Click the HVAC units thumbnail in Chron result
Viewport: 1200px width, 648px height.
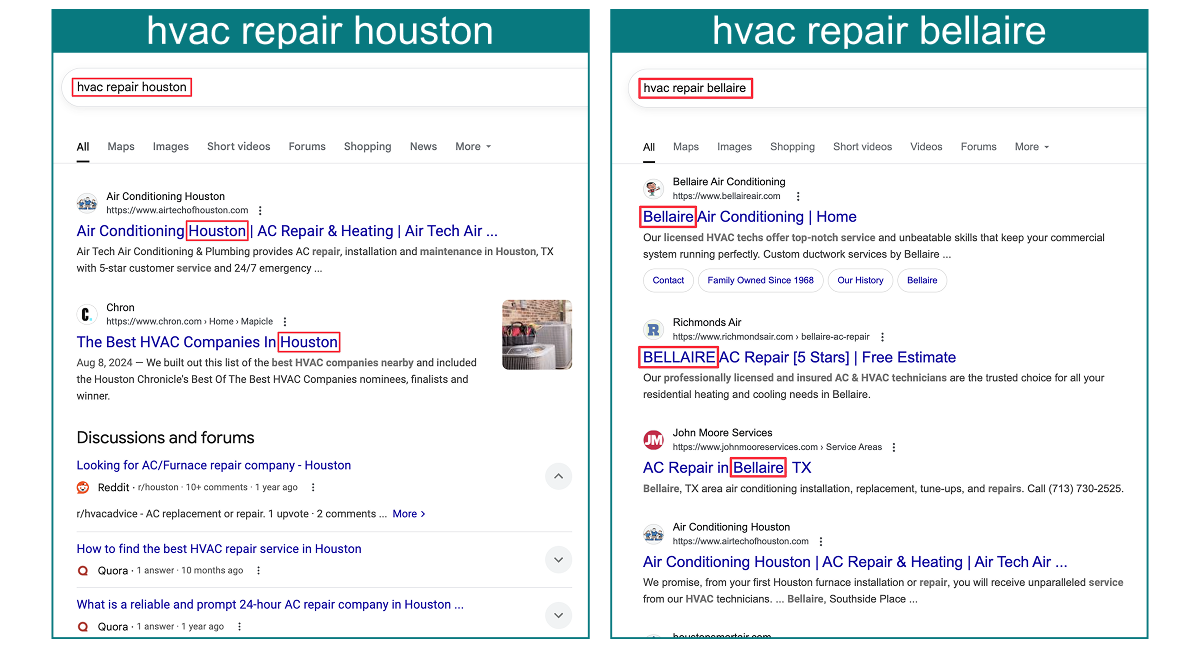tap(537, 334)
